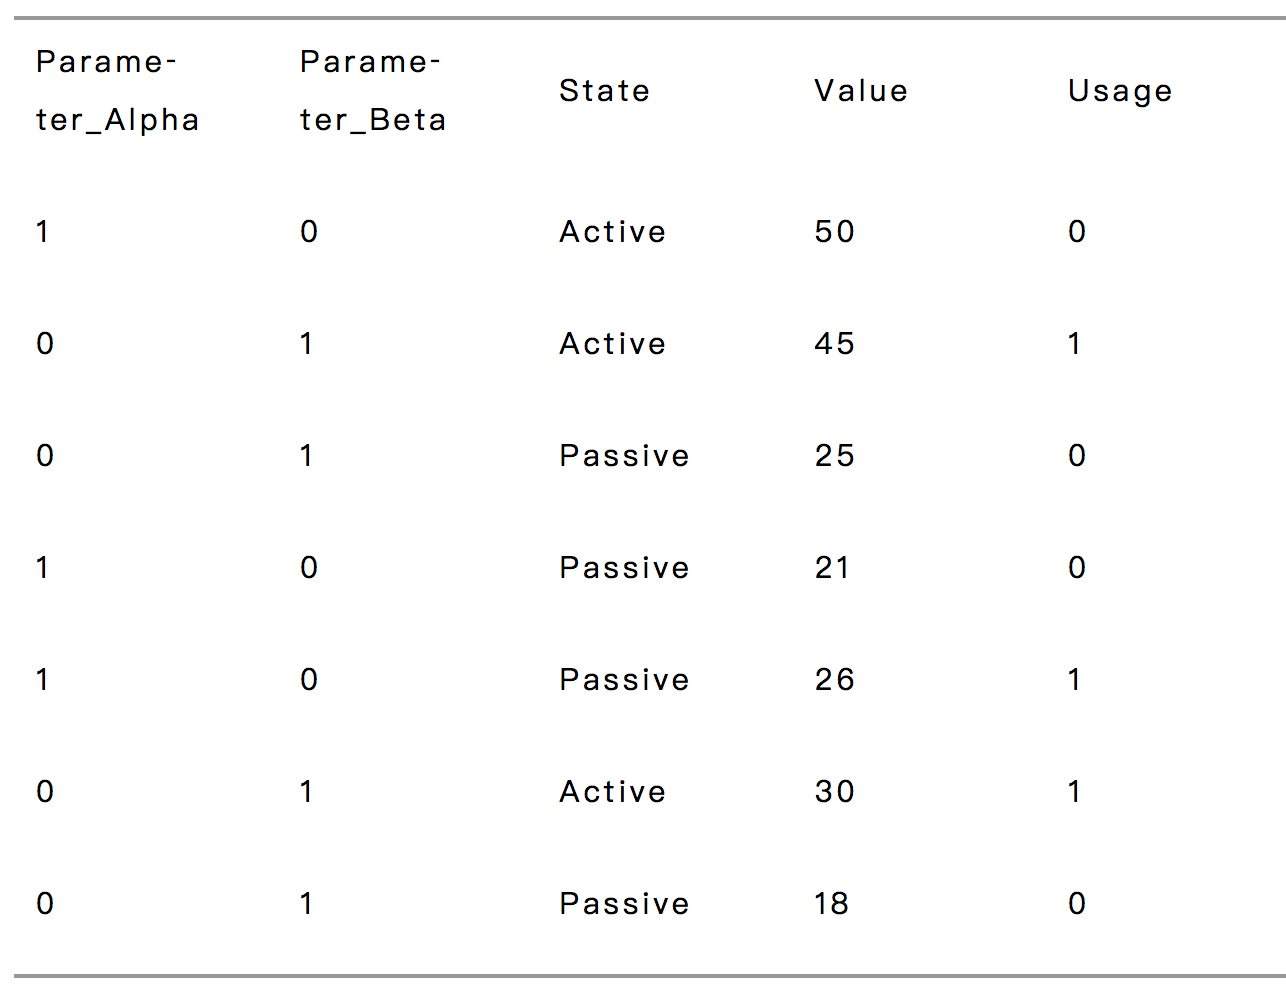Select the Value column header
The height and width of the screenshot is (992, 1286).
click(860, 91)
